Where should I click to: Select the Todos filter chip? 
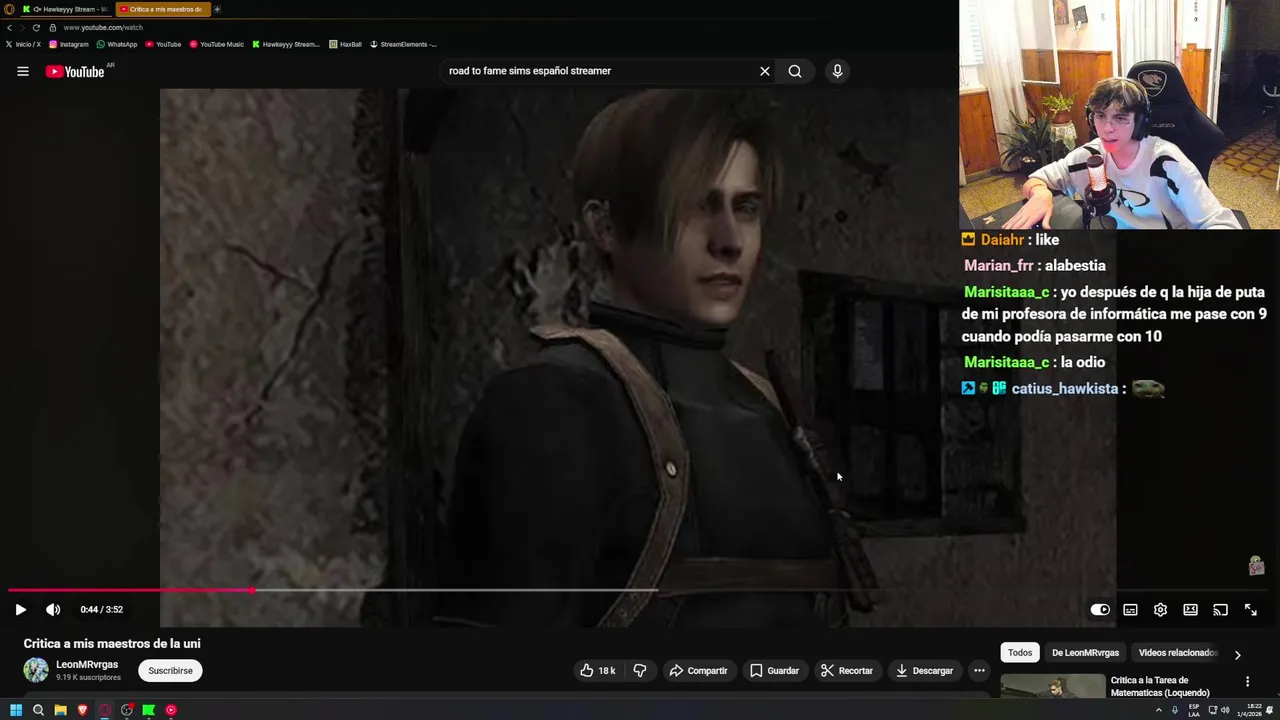coord(1020,653)
